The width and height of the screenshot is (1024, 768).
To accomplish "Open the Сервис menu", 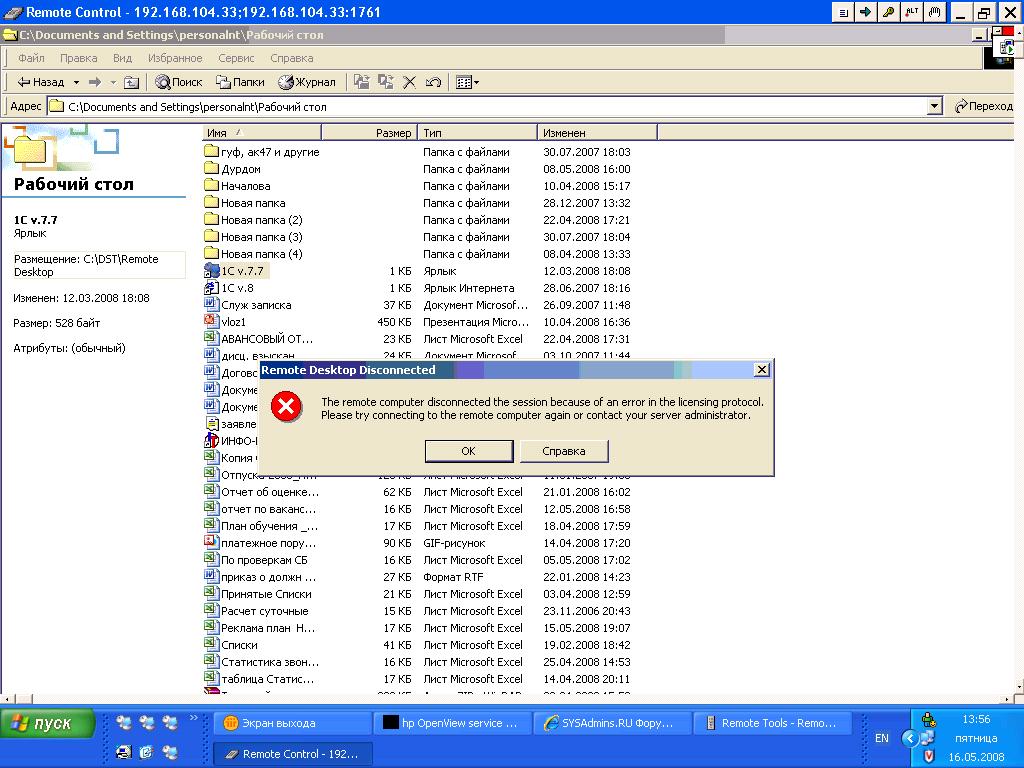I will coord(236,58).
